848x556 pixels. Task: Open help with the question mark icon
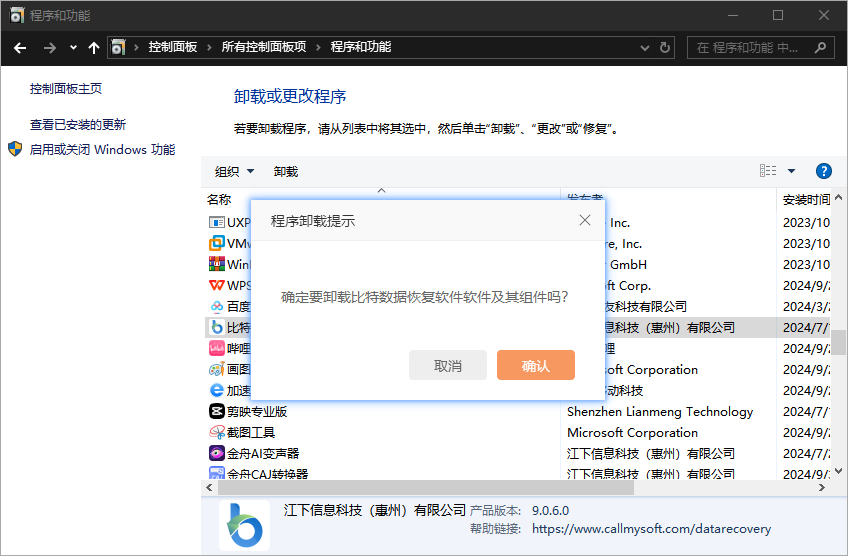(x=823, y=171)
